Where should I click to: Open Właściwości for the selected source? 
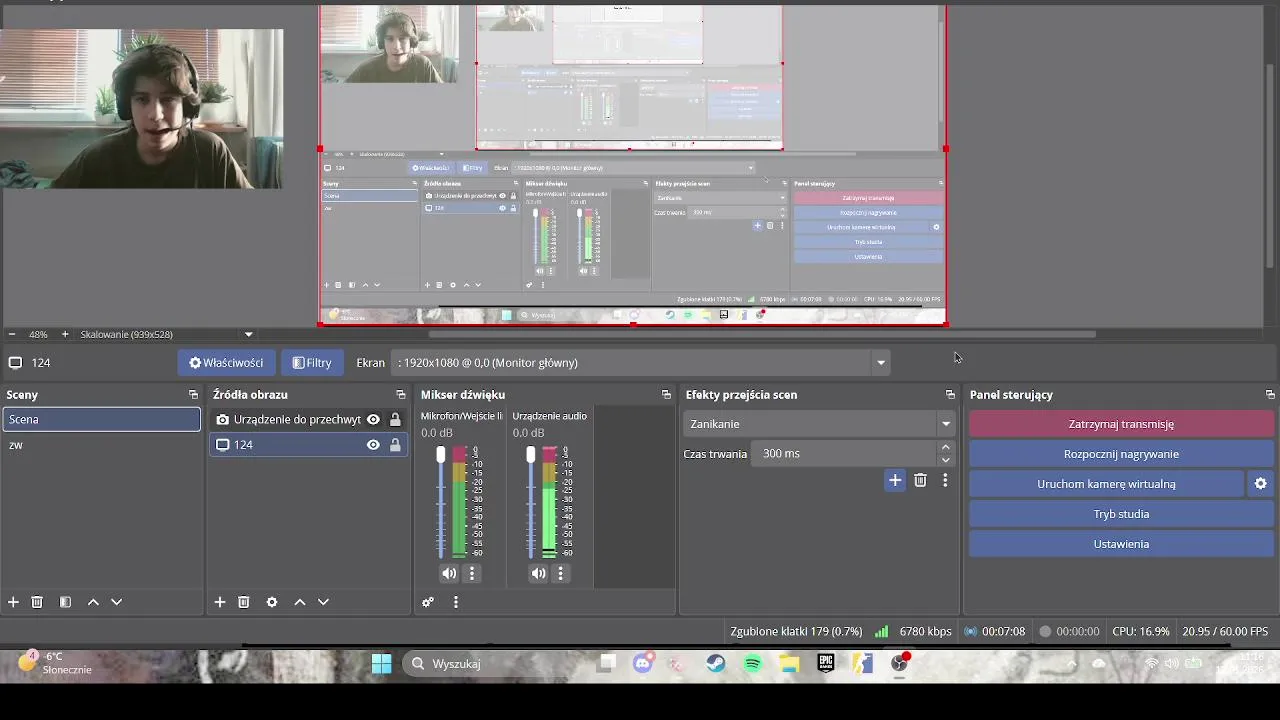pyautogui.click(x=227, y=363)
